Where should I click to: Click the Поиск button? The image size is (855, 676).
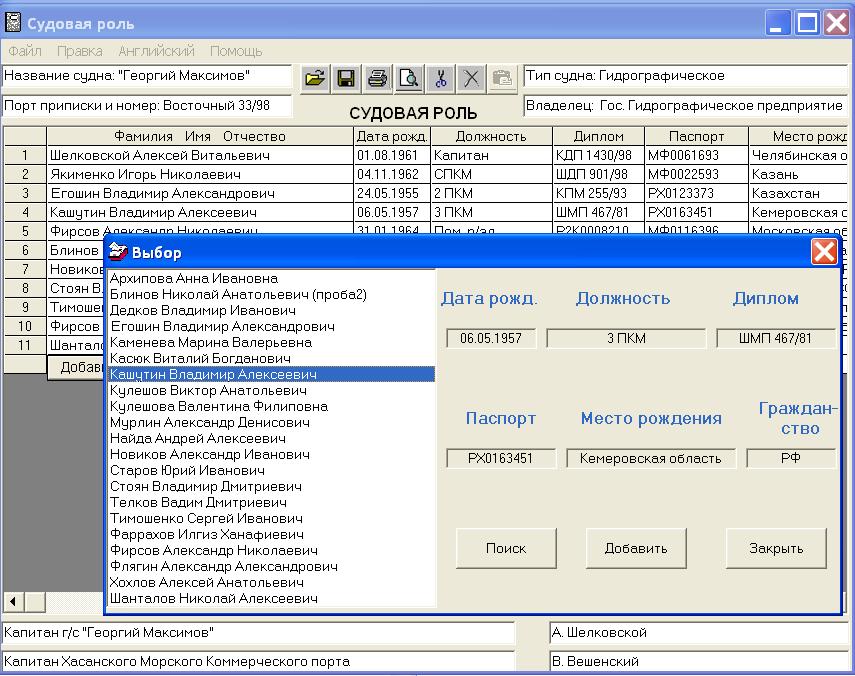pos(506,548)
